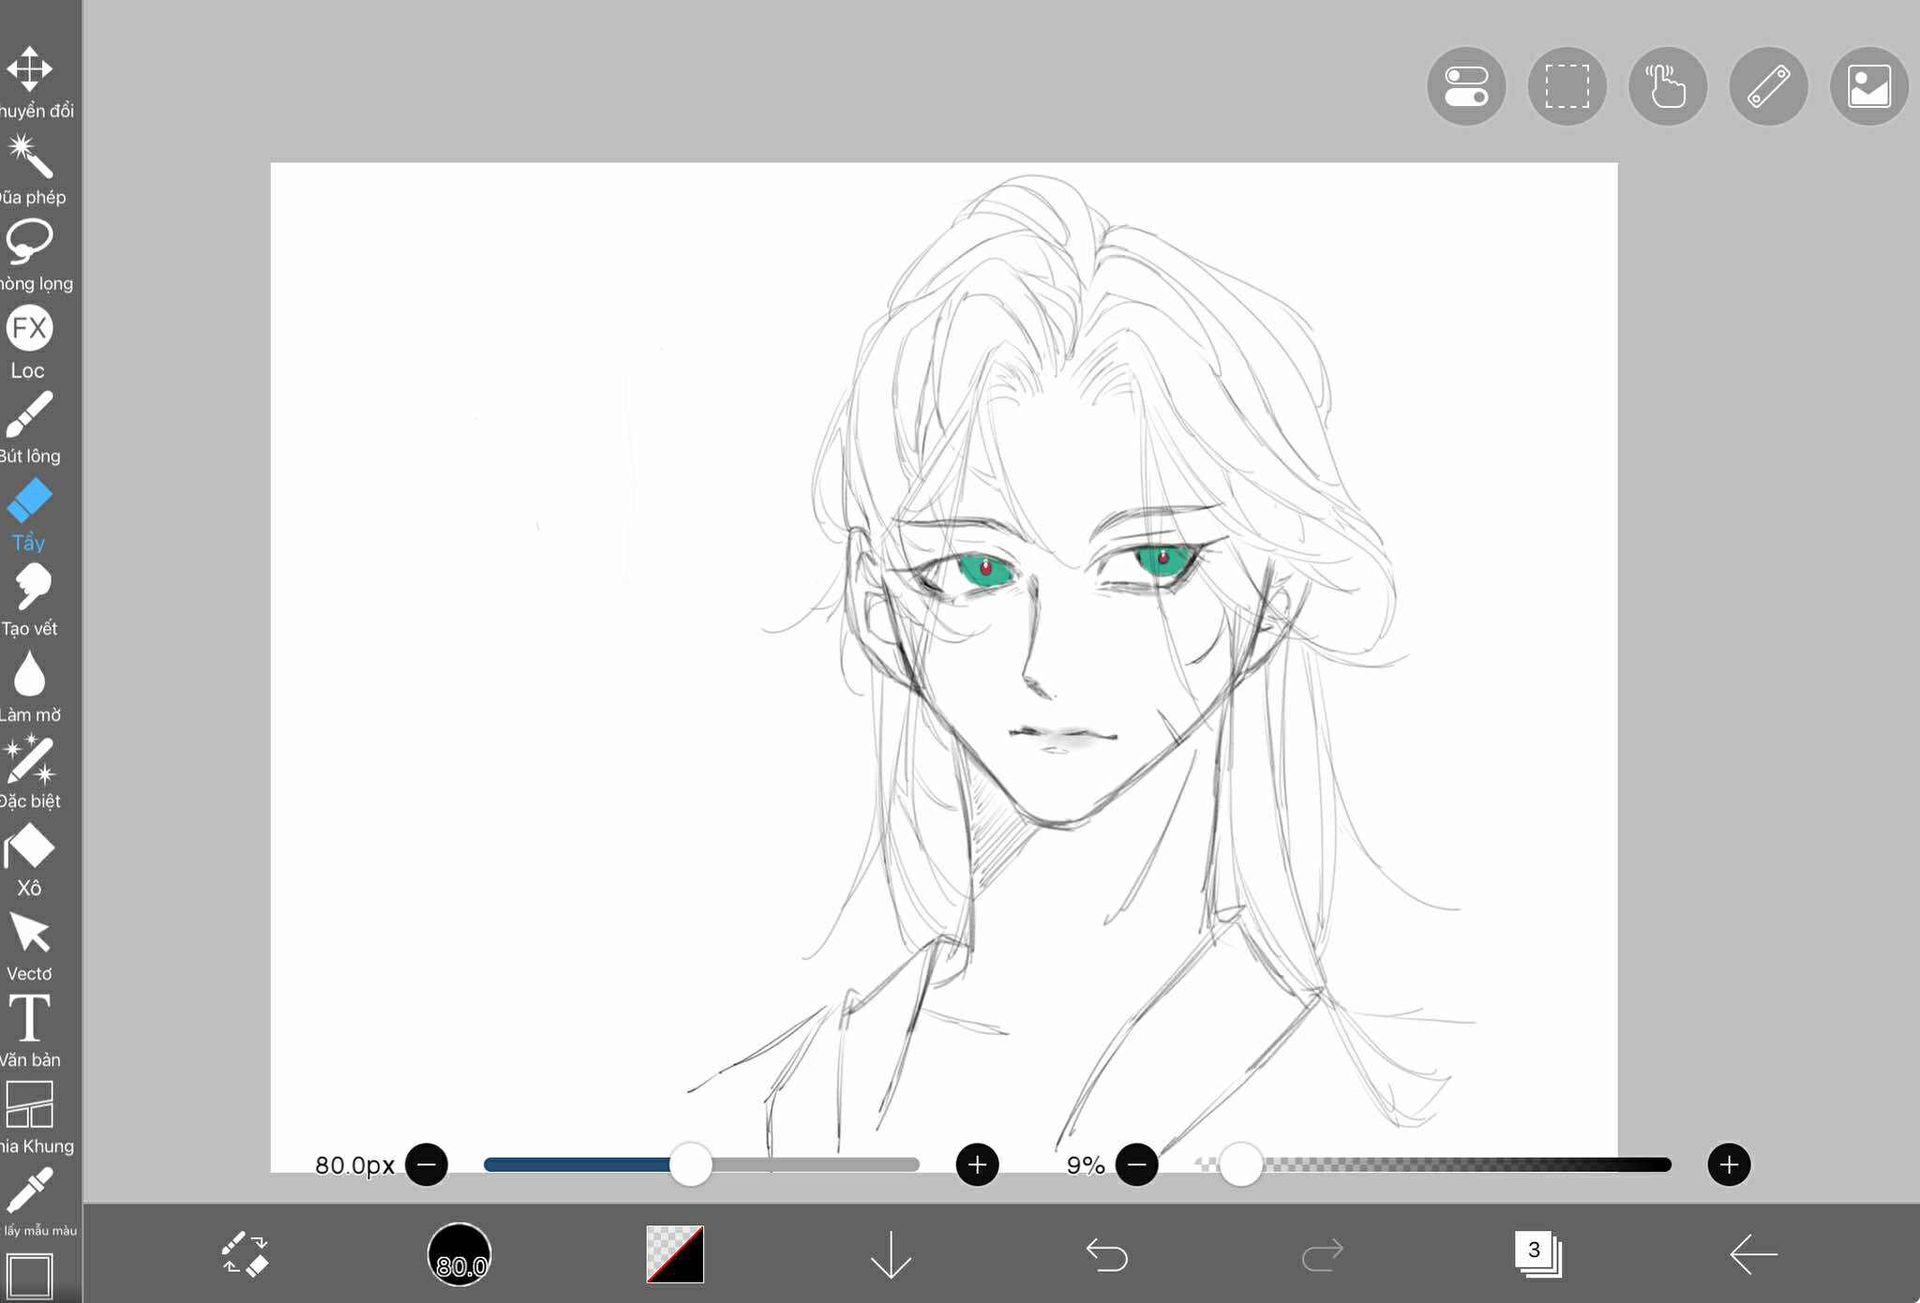
Task: Open the color swatch picker
Action: tap(675, 1254)
